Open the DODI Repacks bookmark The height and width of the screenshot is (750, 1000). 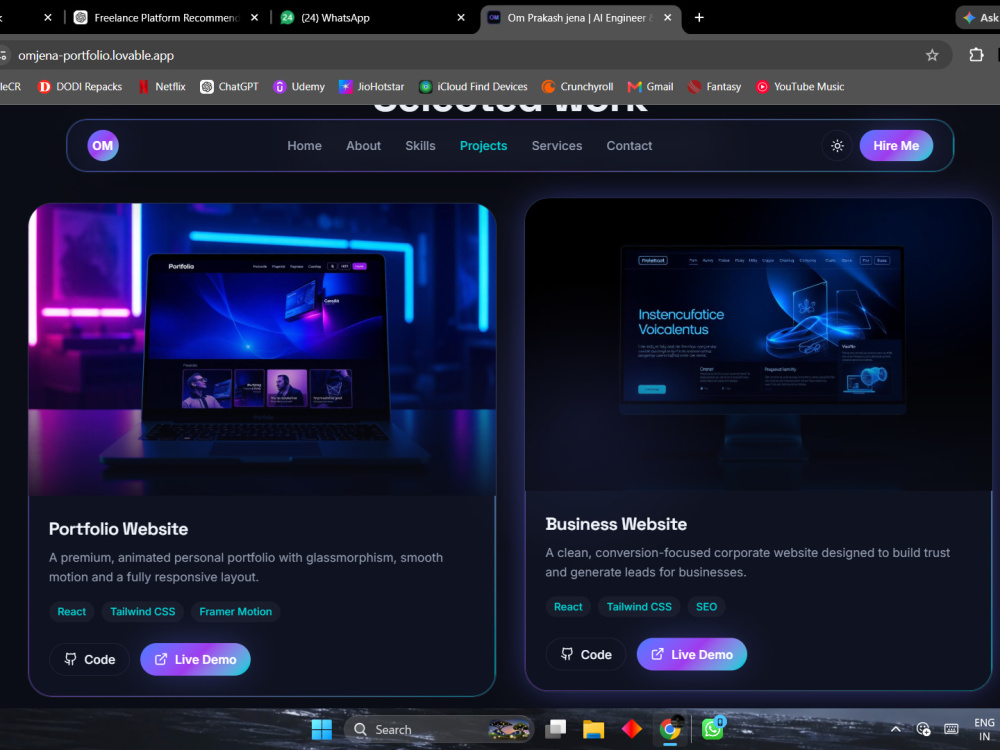(80, 87)
